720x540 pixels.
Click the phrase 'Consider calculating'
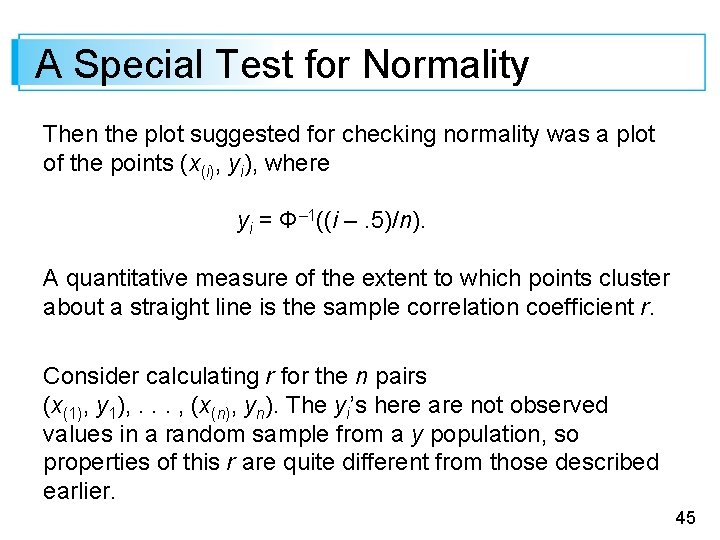(152, 377)
